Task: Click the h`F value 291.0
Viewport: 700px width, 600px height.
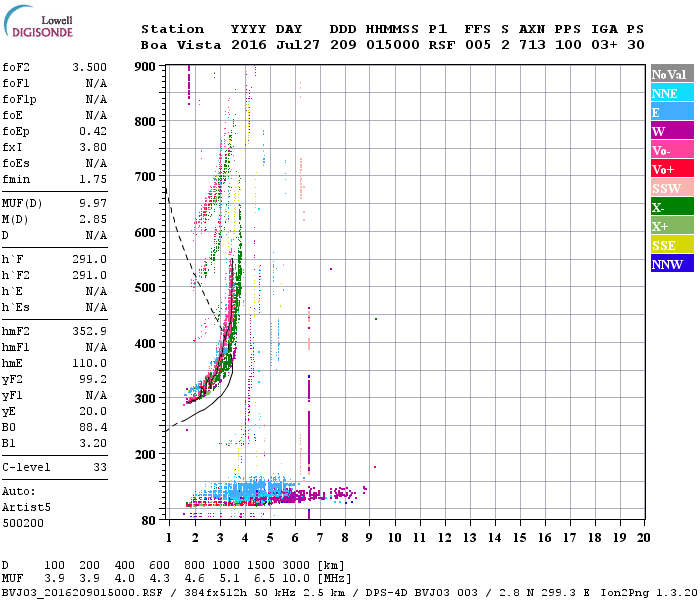Action: (90, 259)
